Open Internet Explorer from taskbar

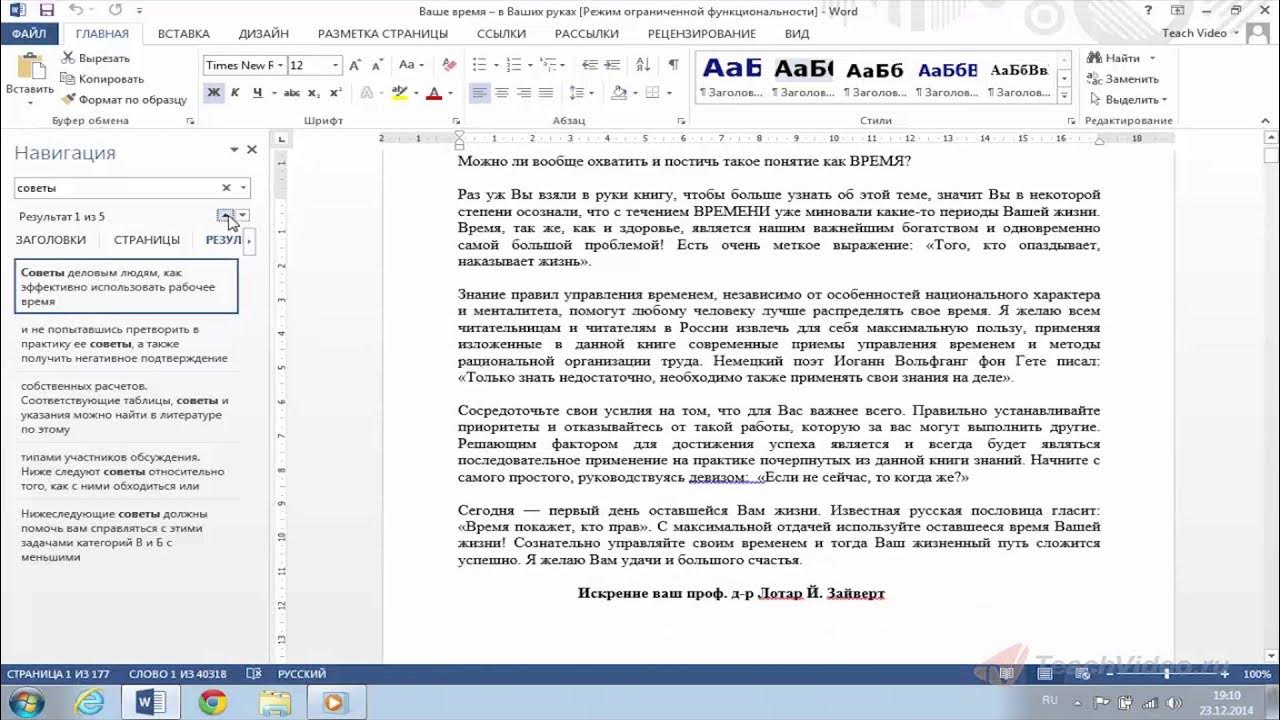click(90, 702)
